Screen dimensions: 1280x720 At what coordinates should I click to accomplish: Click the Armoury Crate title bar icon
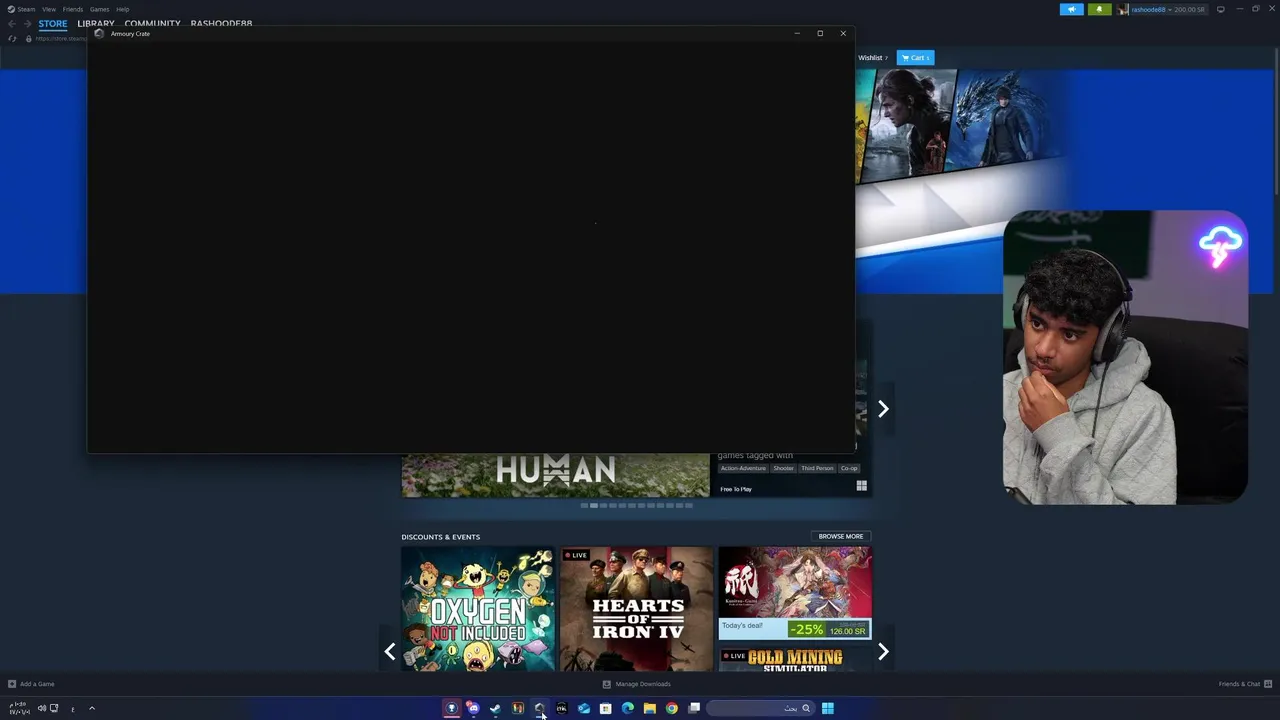99,33
